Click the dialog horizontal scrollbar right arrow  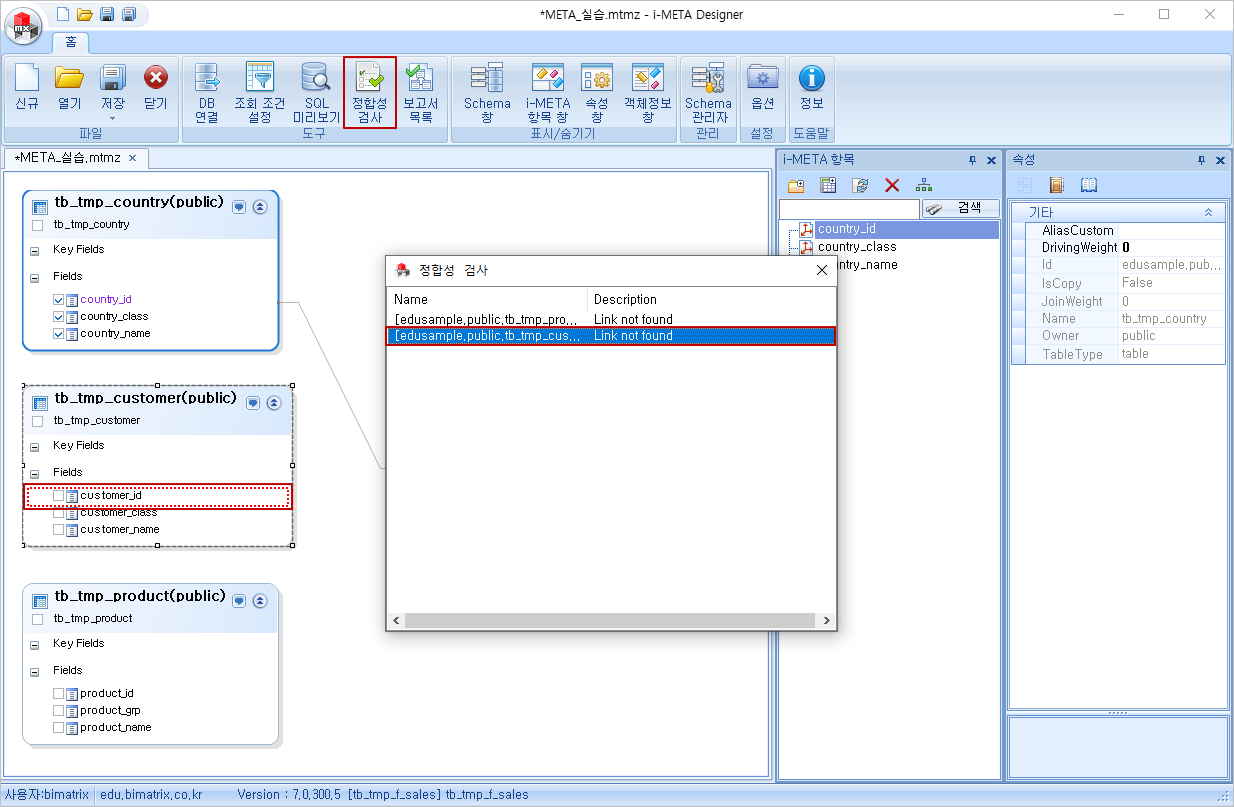pyautogui.click(x=827, y=621)
